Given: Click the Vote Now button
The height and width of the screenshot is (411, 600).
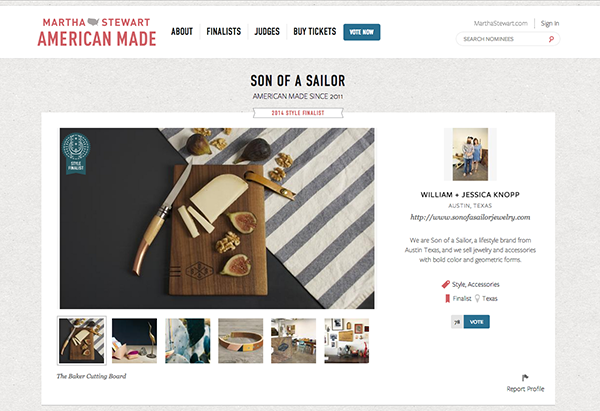Looking at the screenshot, I should [362, 32].
